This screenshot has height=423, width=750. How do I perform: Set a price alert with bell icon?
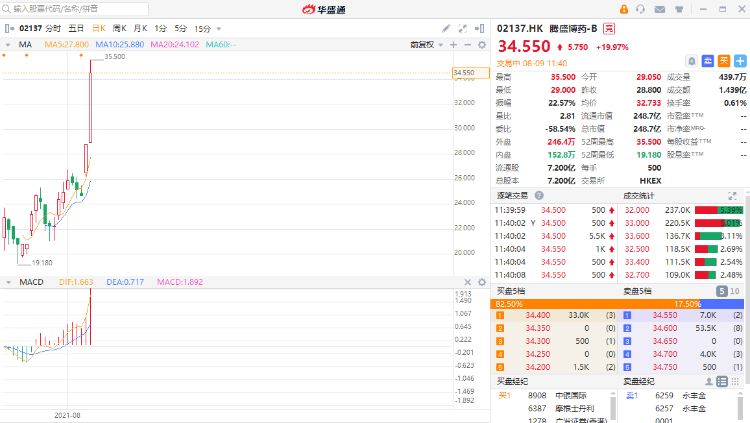point(693,61)
